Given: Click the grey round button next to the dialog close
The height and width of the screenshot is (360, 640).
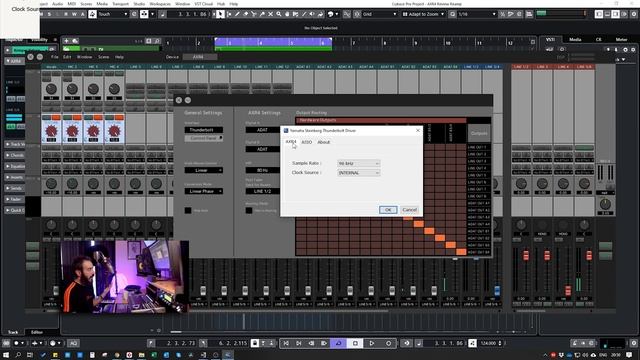Looking at the screenshot, I should [x=188, y=100].
